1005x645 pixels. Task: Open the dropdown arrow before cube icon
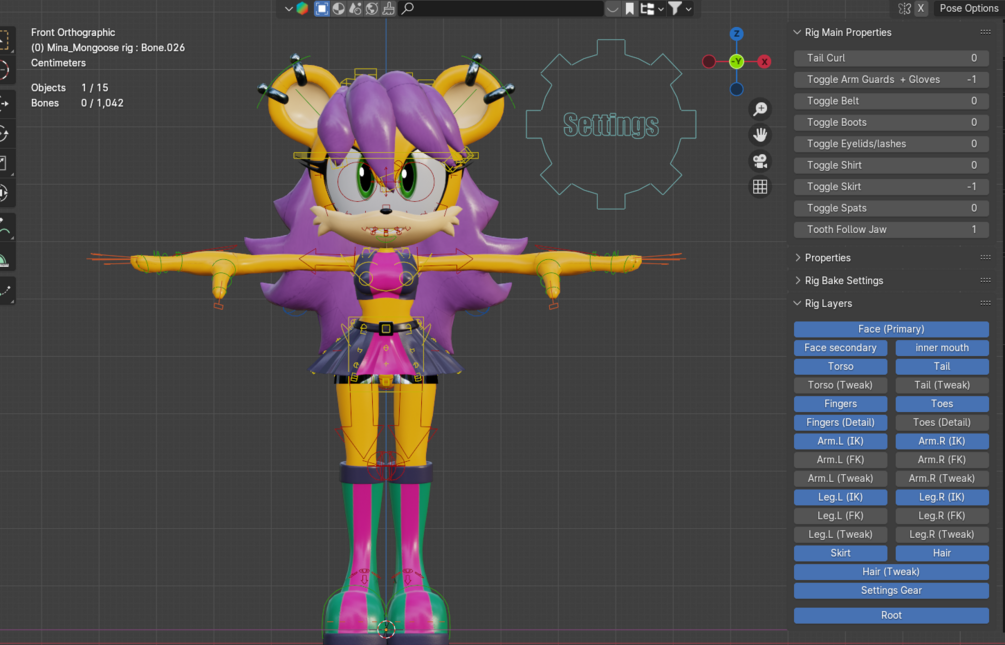[288, 8]
